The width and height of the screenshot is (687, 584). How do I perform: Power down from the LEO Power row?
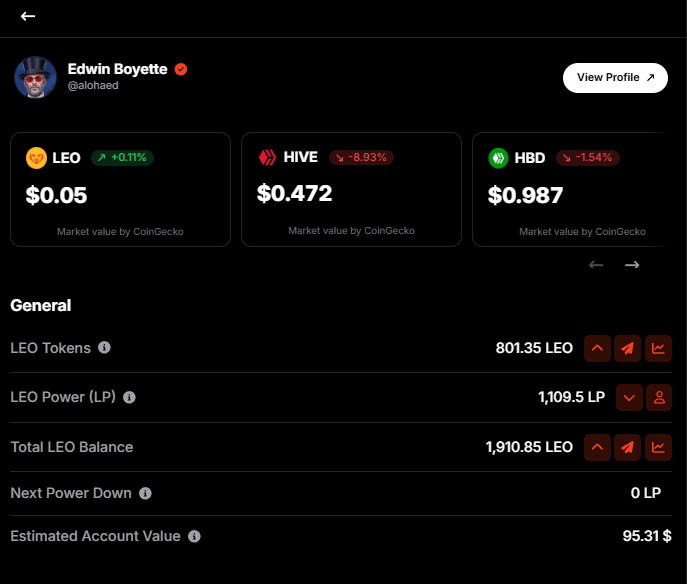click(629, 397)
